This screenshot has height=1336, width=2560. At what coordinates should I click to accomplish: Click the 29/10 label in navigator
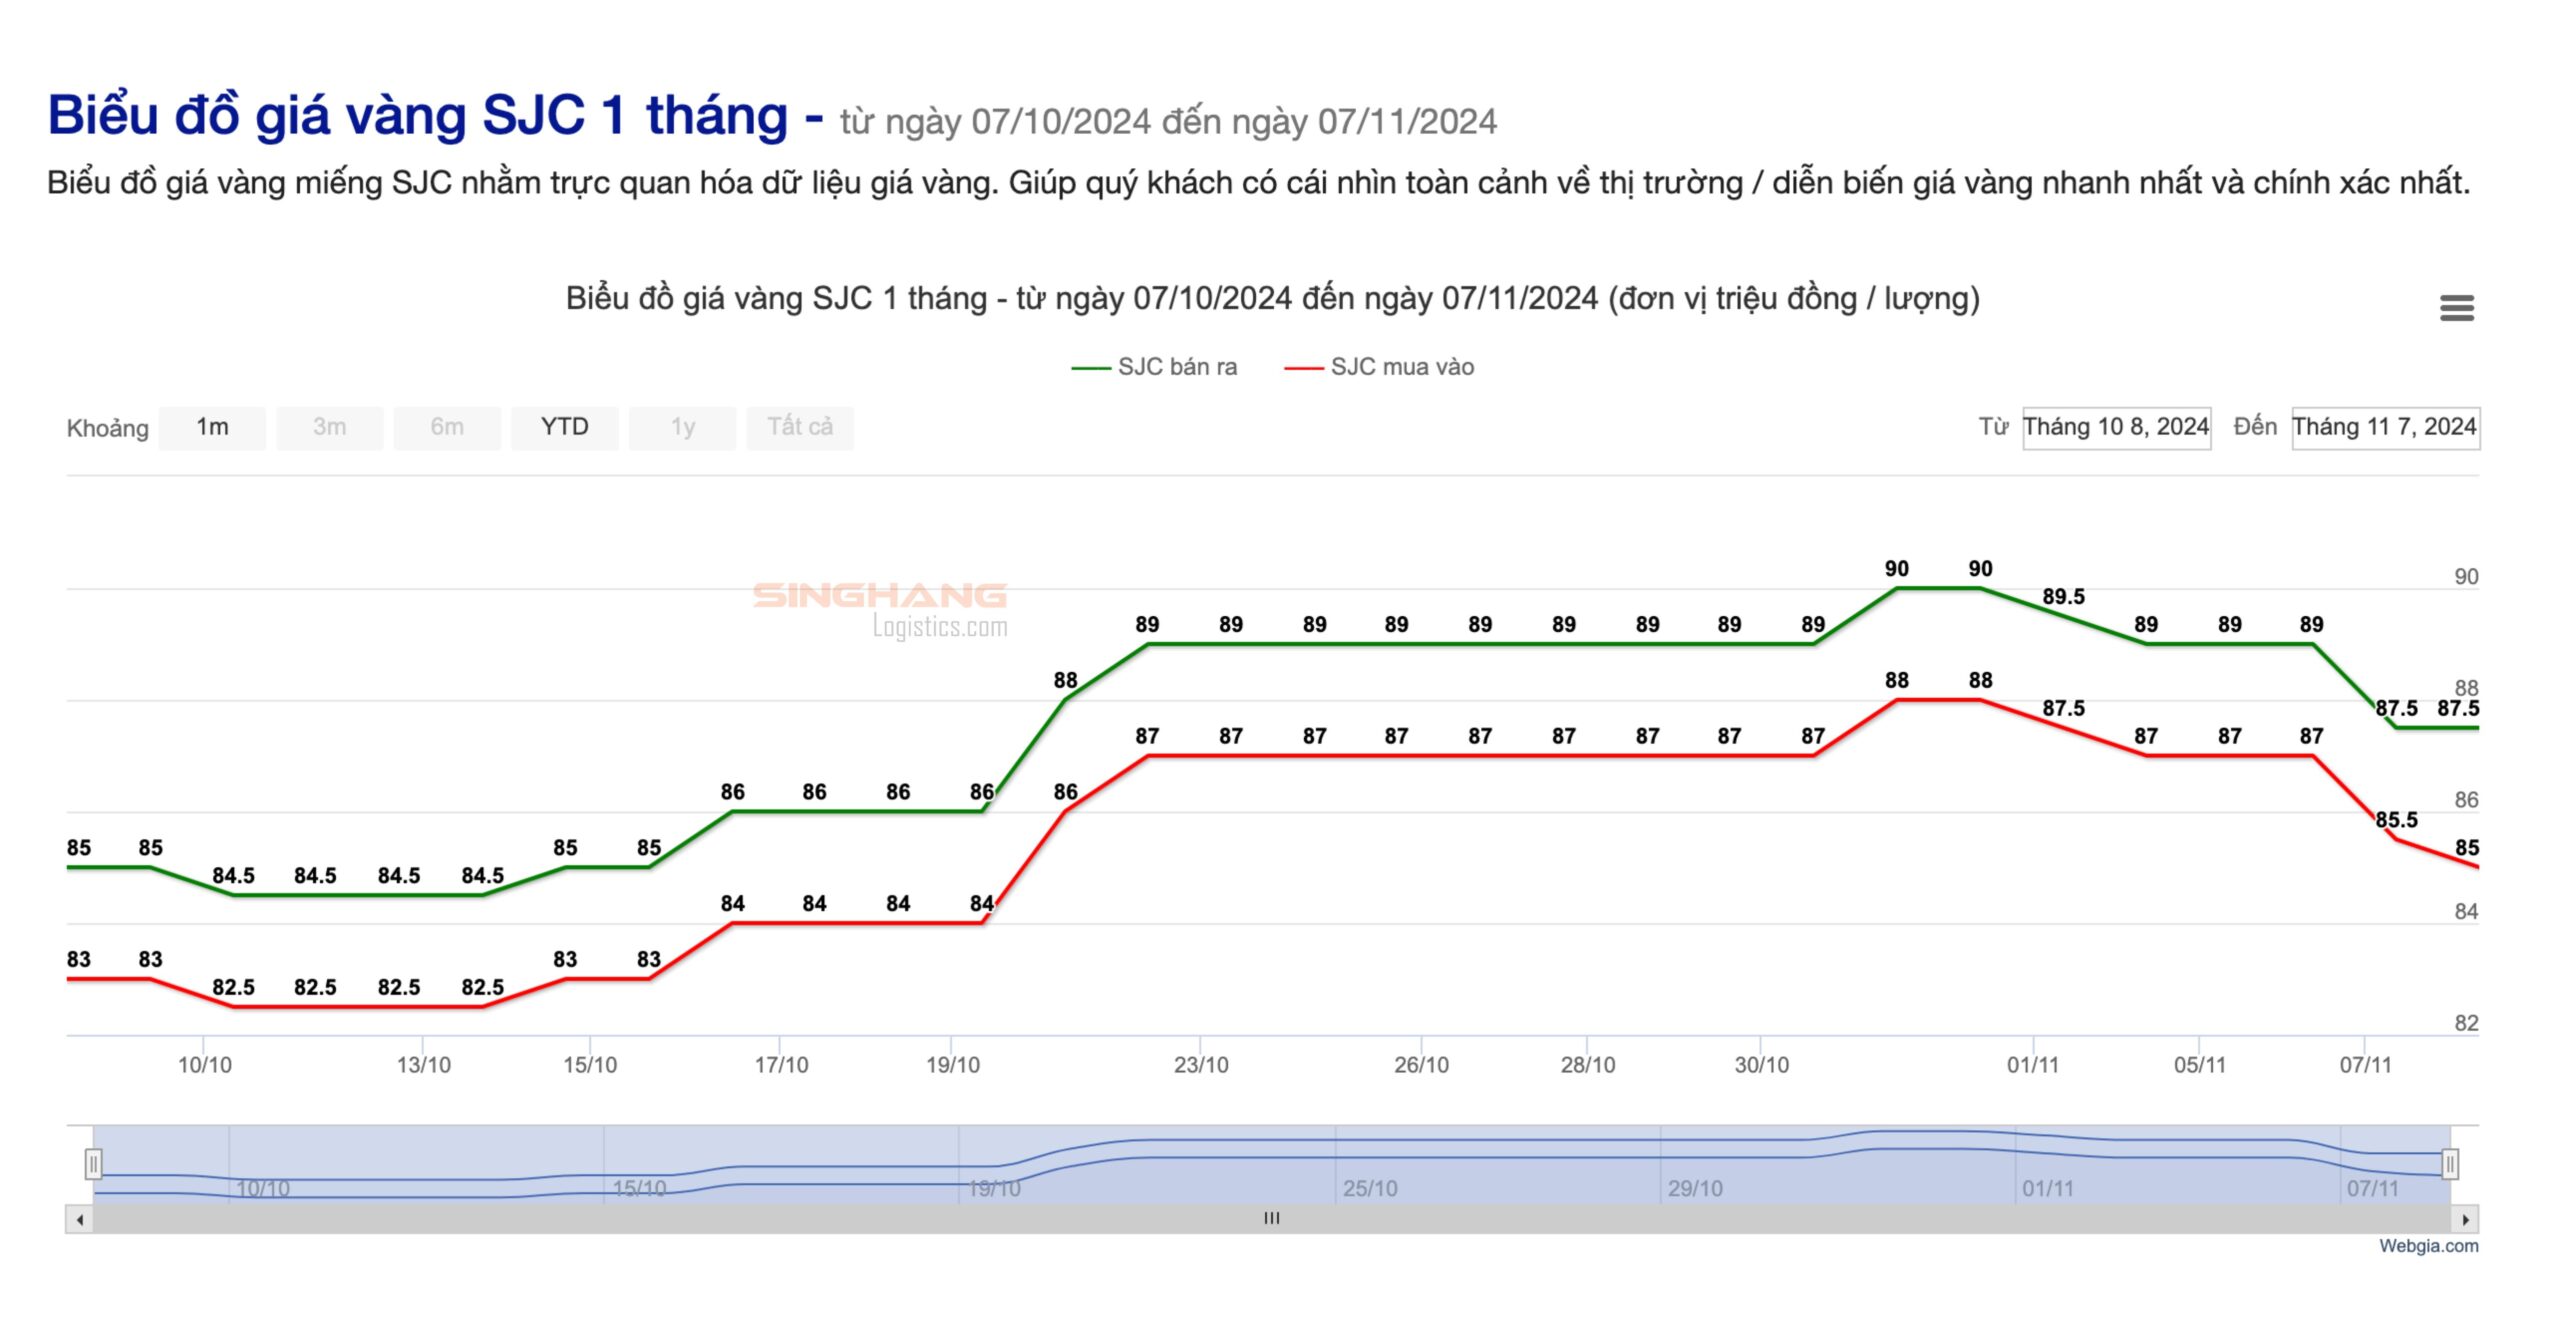1695,1189
